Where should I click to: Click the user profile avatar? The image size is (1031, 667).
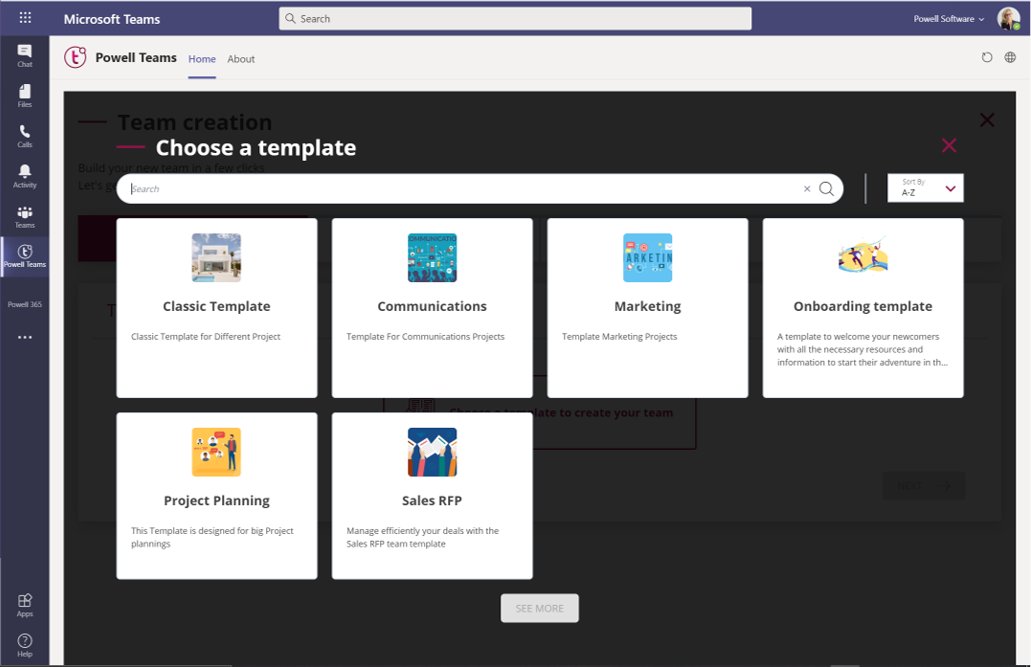tap(1008, 18)
